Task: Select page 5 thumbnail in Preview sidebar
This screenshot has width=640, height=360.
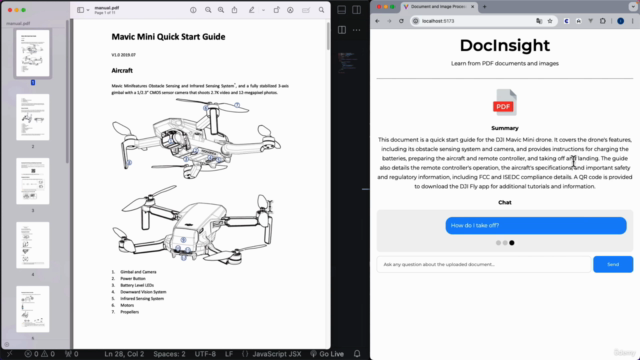Action: point(33,309)
